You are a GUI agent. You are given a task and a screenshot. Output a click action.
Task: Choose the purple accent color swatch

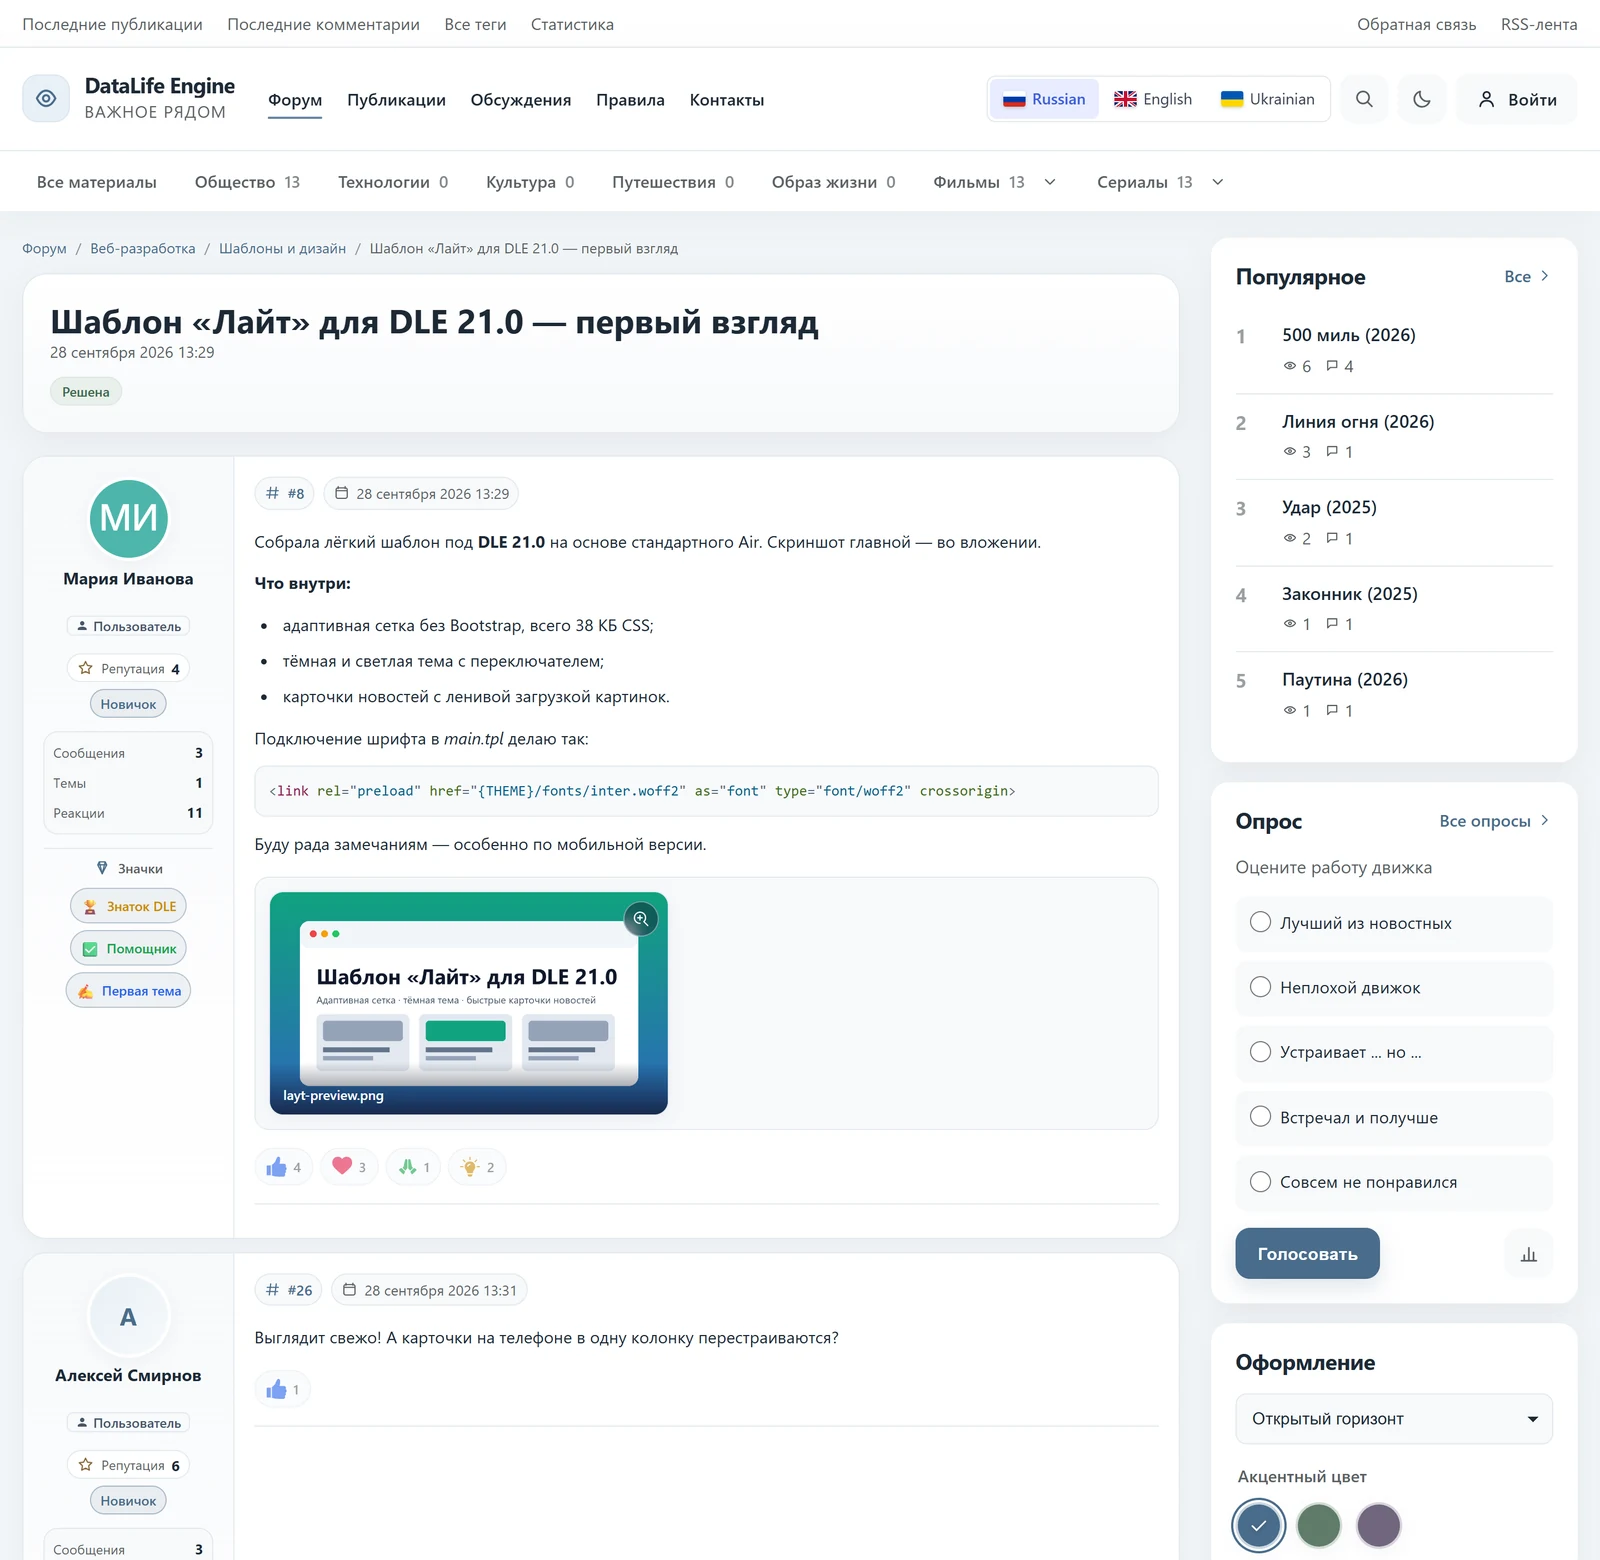1378,1526
